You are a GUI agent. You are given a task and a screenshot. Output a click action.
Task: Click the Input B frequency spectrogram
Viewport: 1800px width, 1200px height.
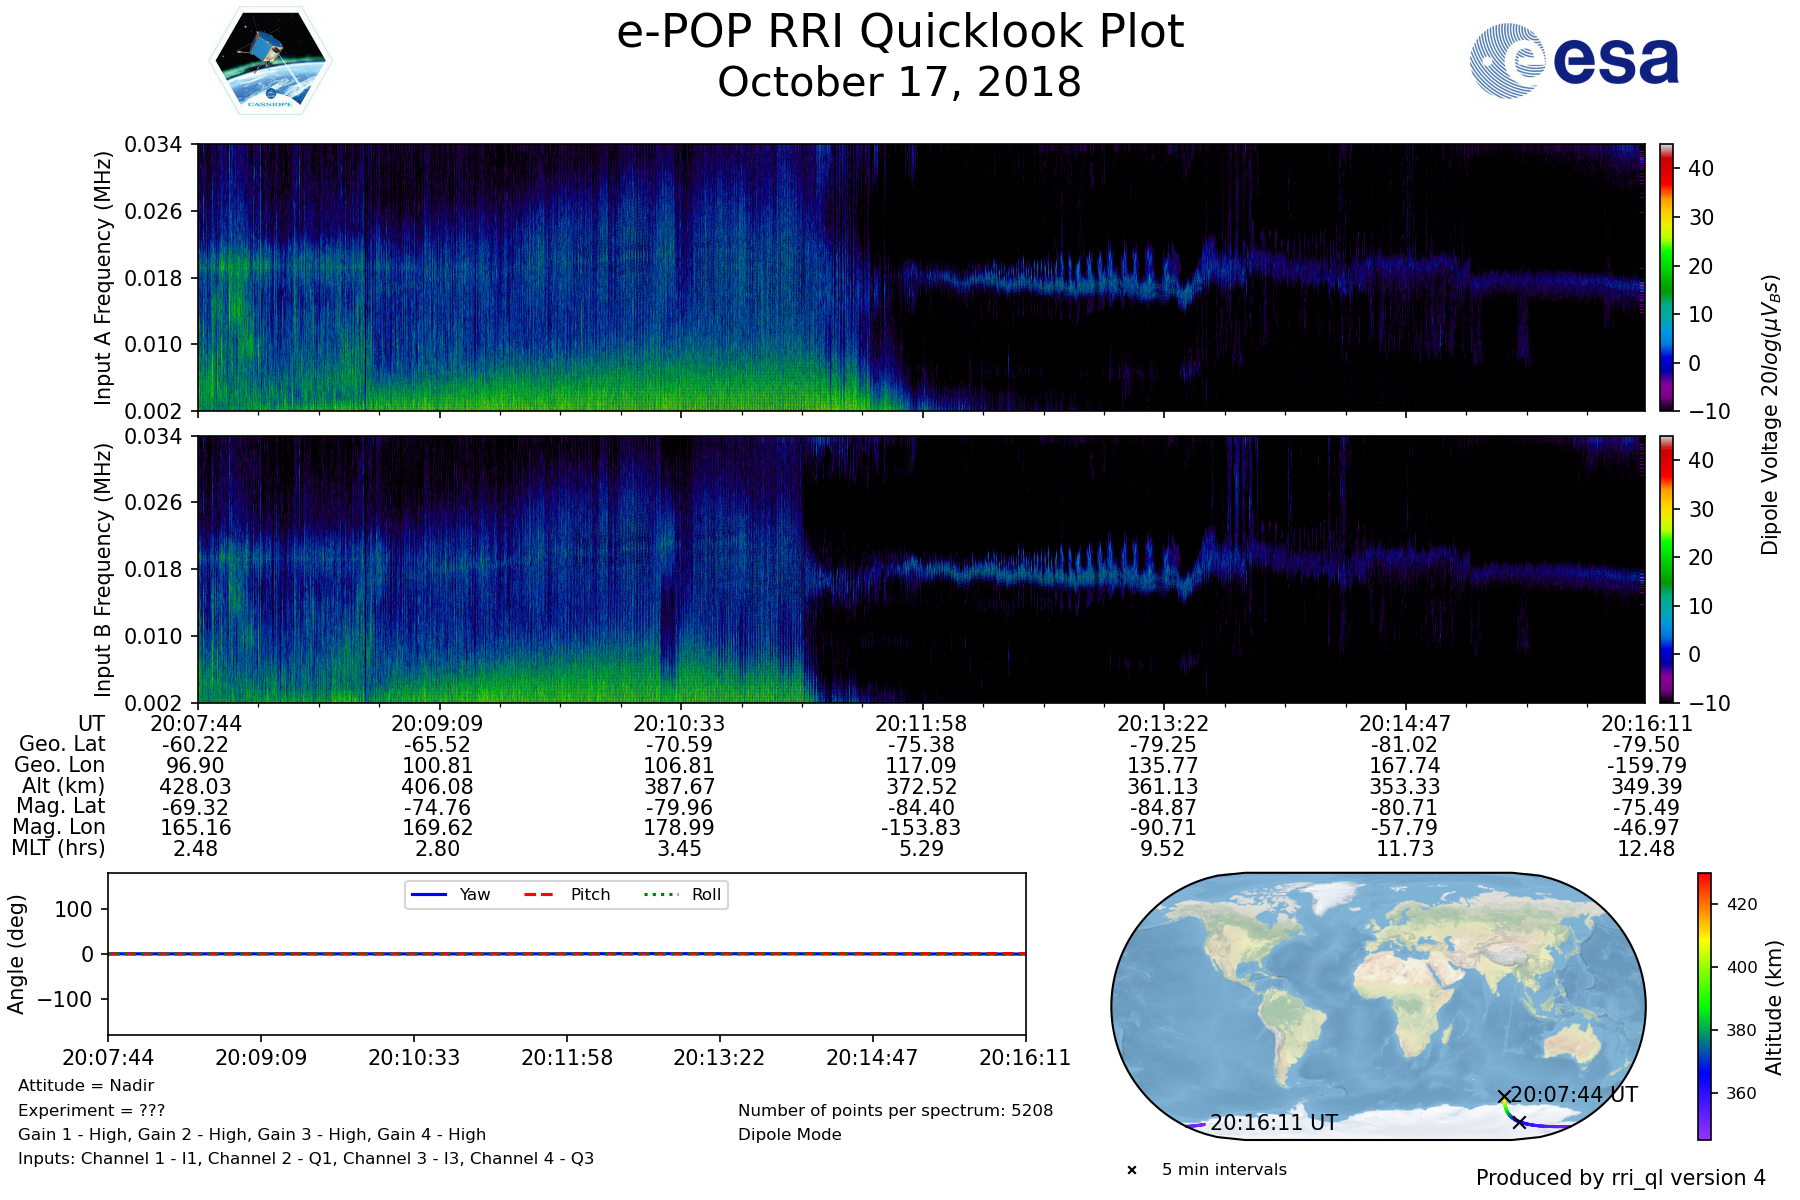[920, 569]
